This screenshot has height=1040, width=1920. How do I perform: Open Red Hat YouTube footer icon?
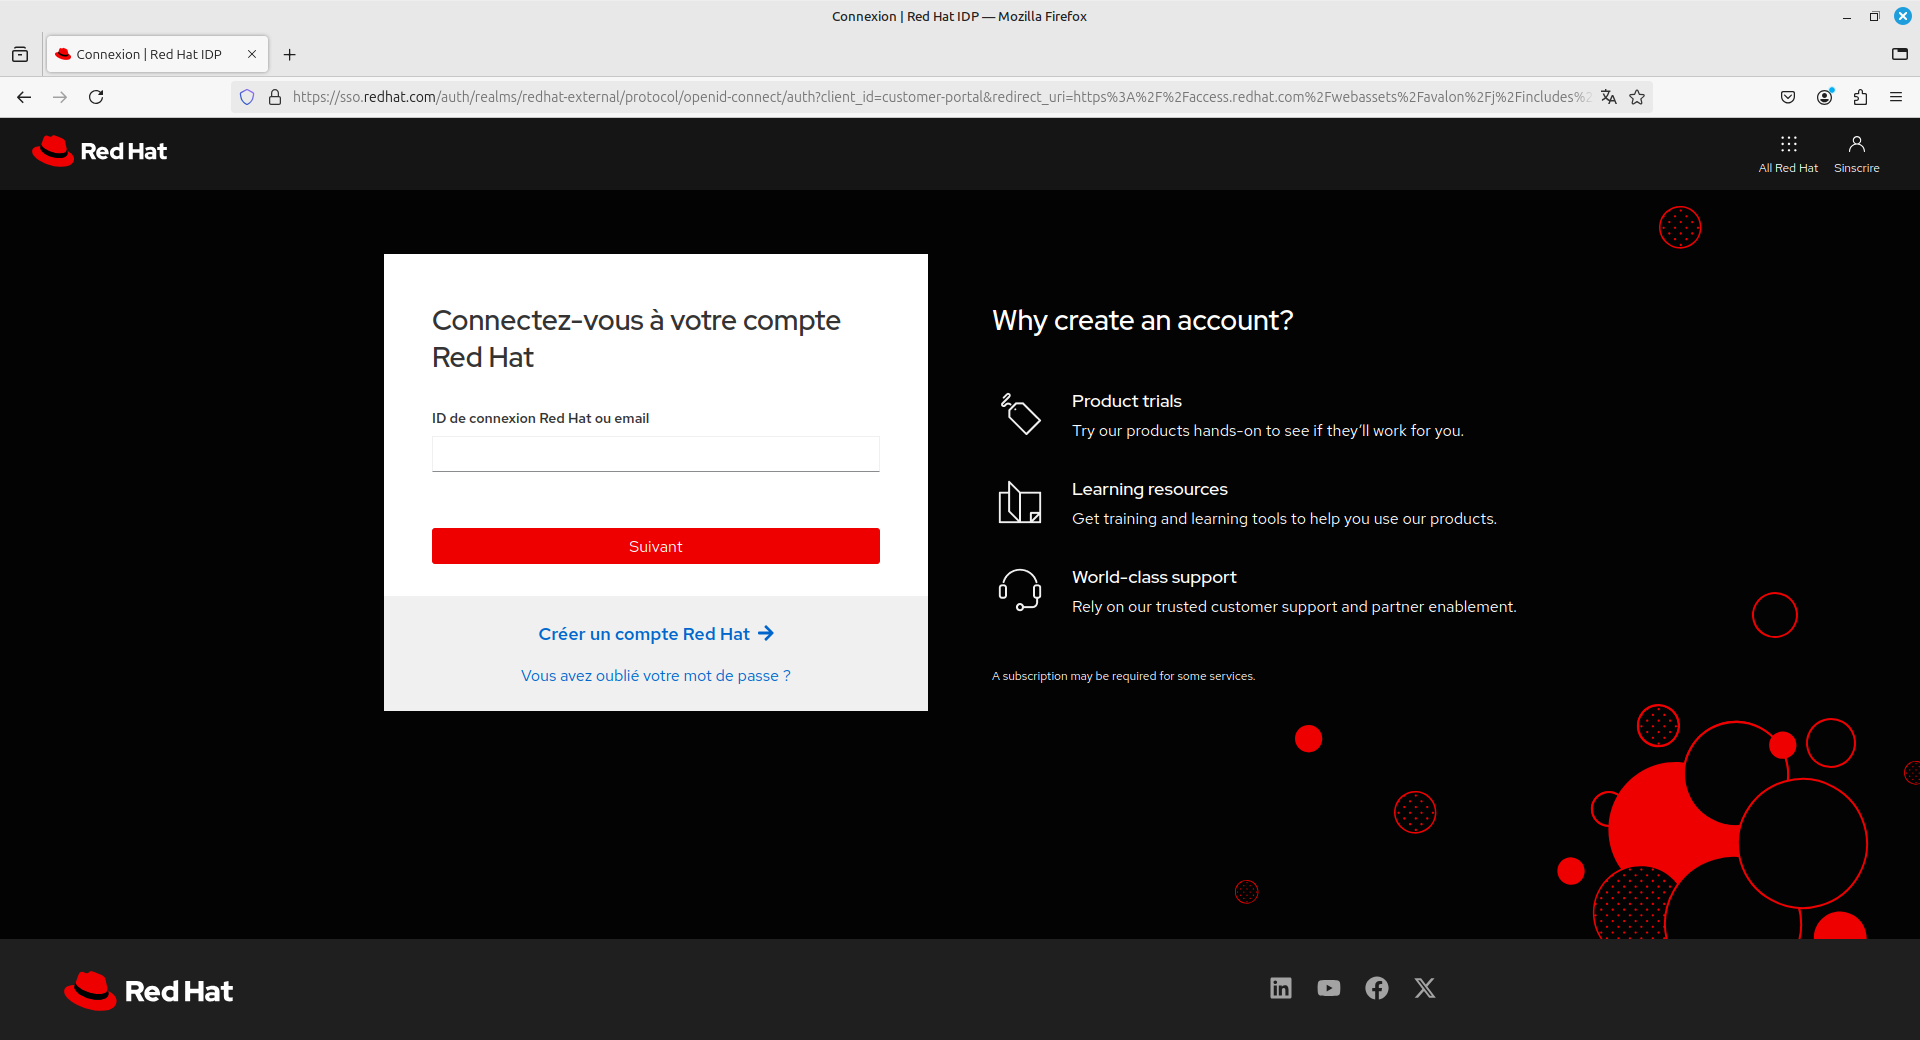pyautogui.click(x=1329, y=988)
